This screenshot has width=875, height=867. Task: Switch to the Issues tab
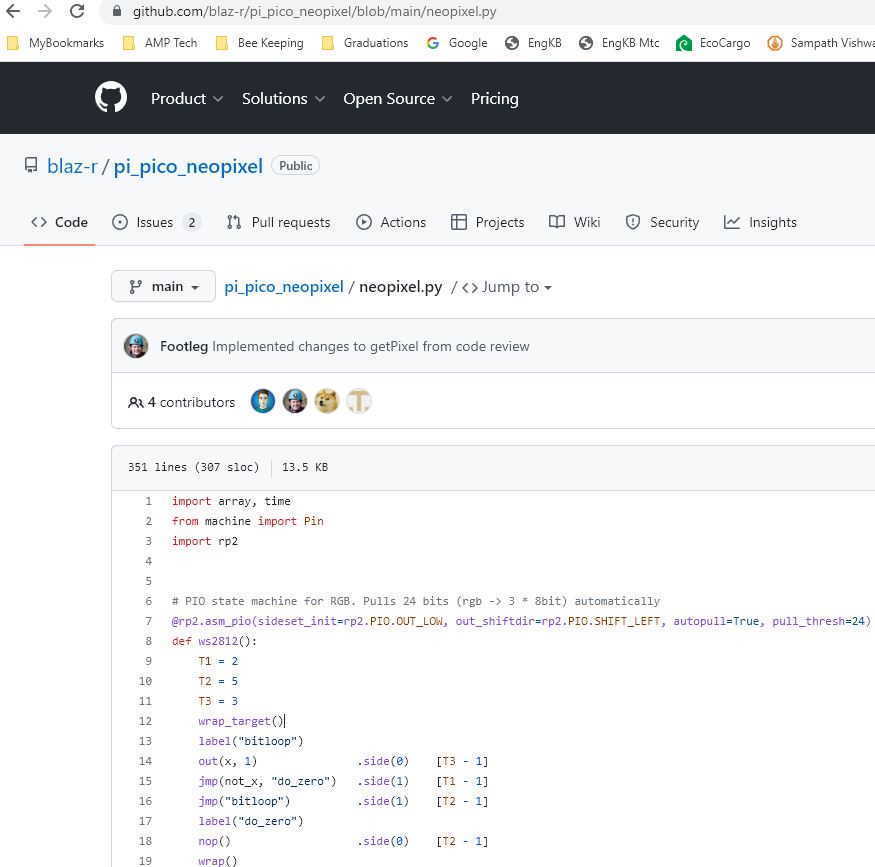[155, 222]
